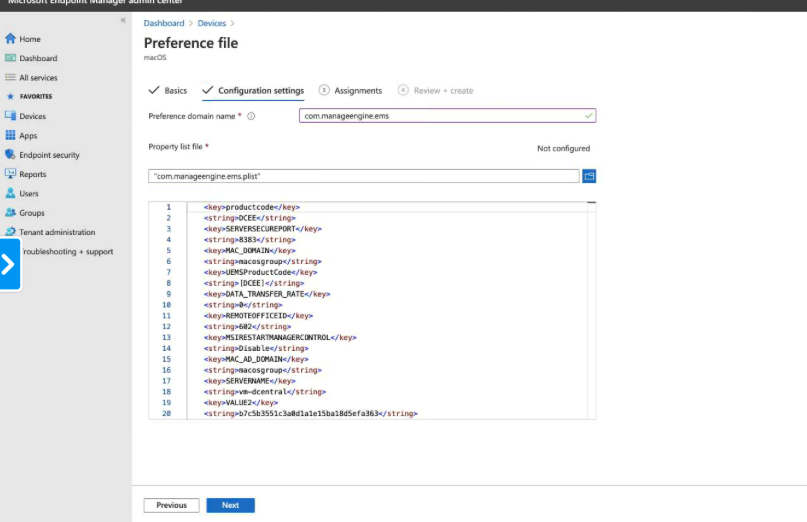807x522 pixels.
Task: Open the Apps grid icon
Action: point(10,135)
